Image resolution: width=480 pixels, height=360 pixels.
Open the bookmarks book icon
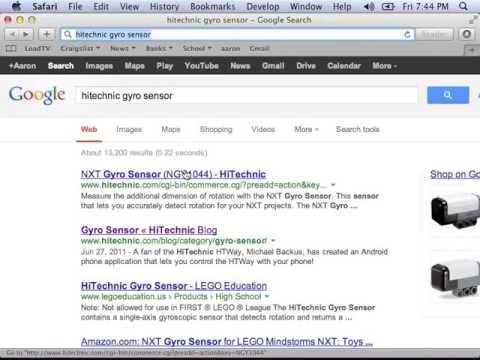tap(11, 49)
